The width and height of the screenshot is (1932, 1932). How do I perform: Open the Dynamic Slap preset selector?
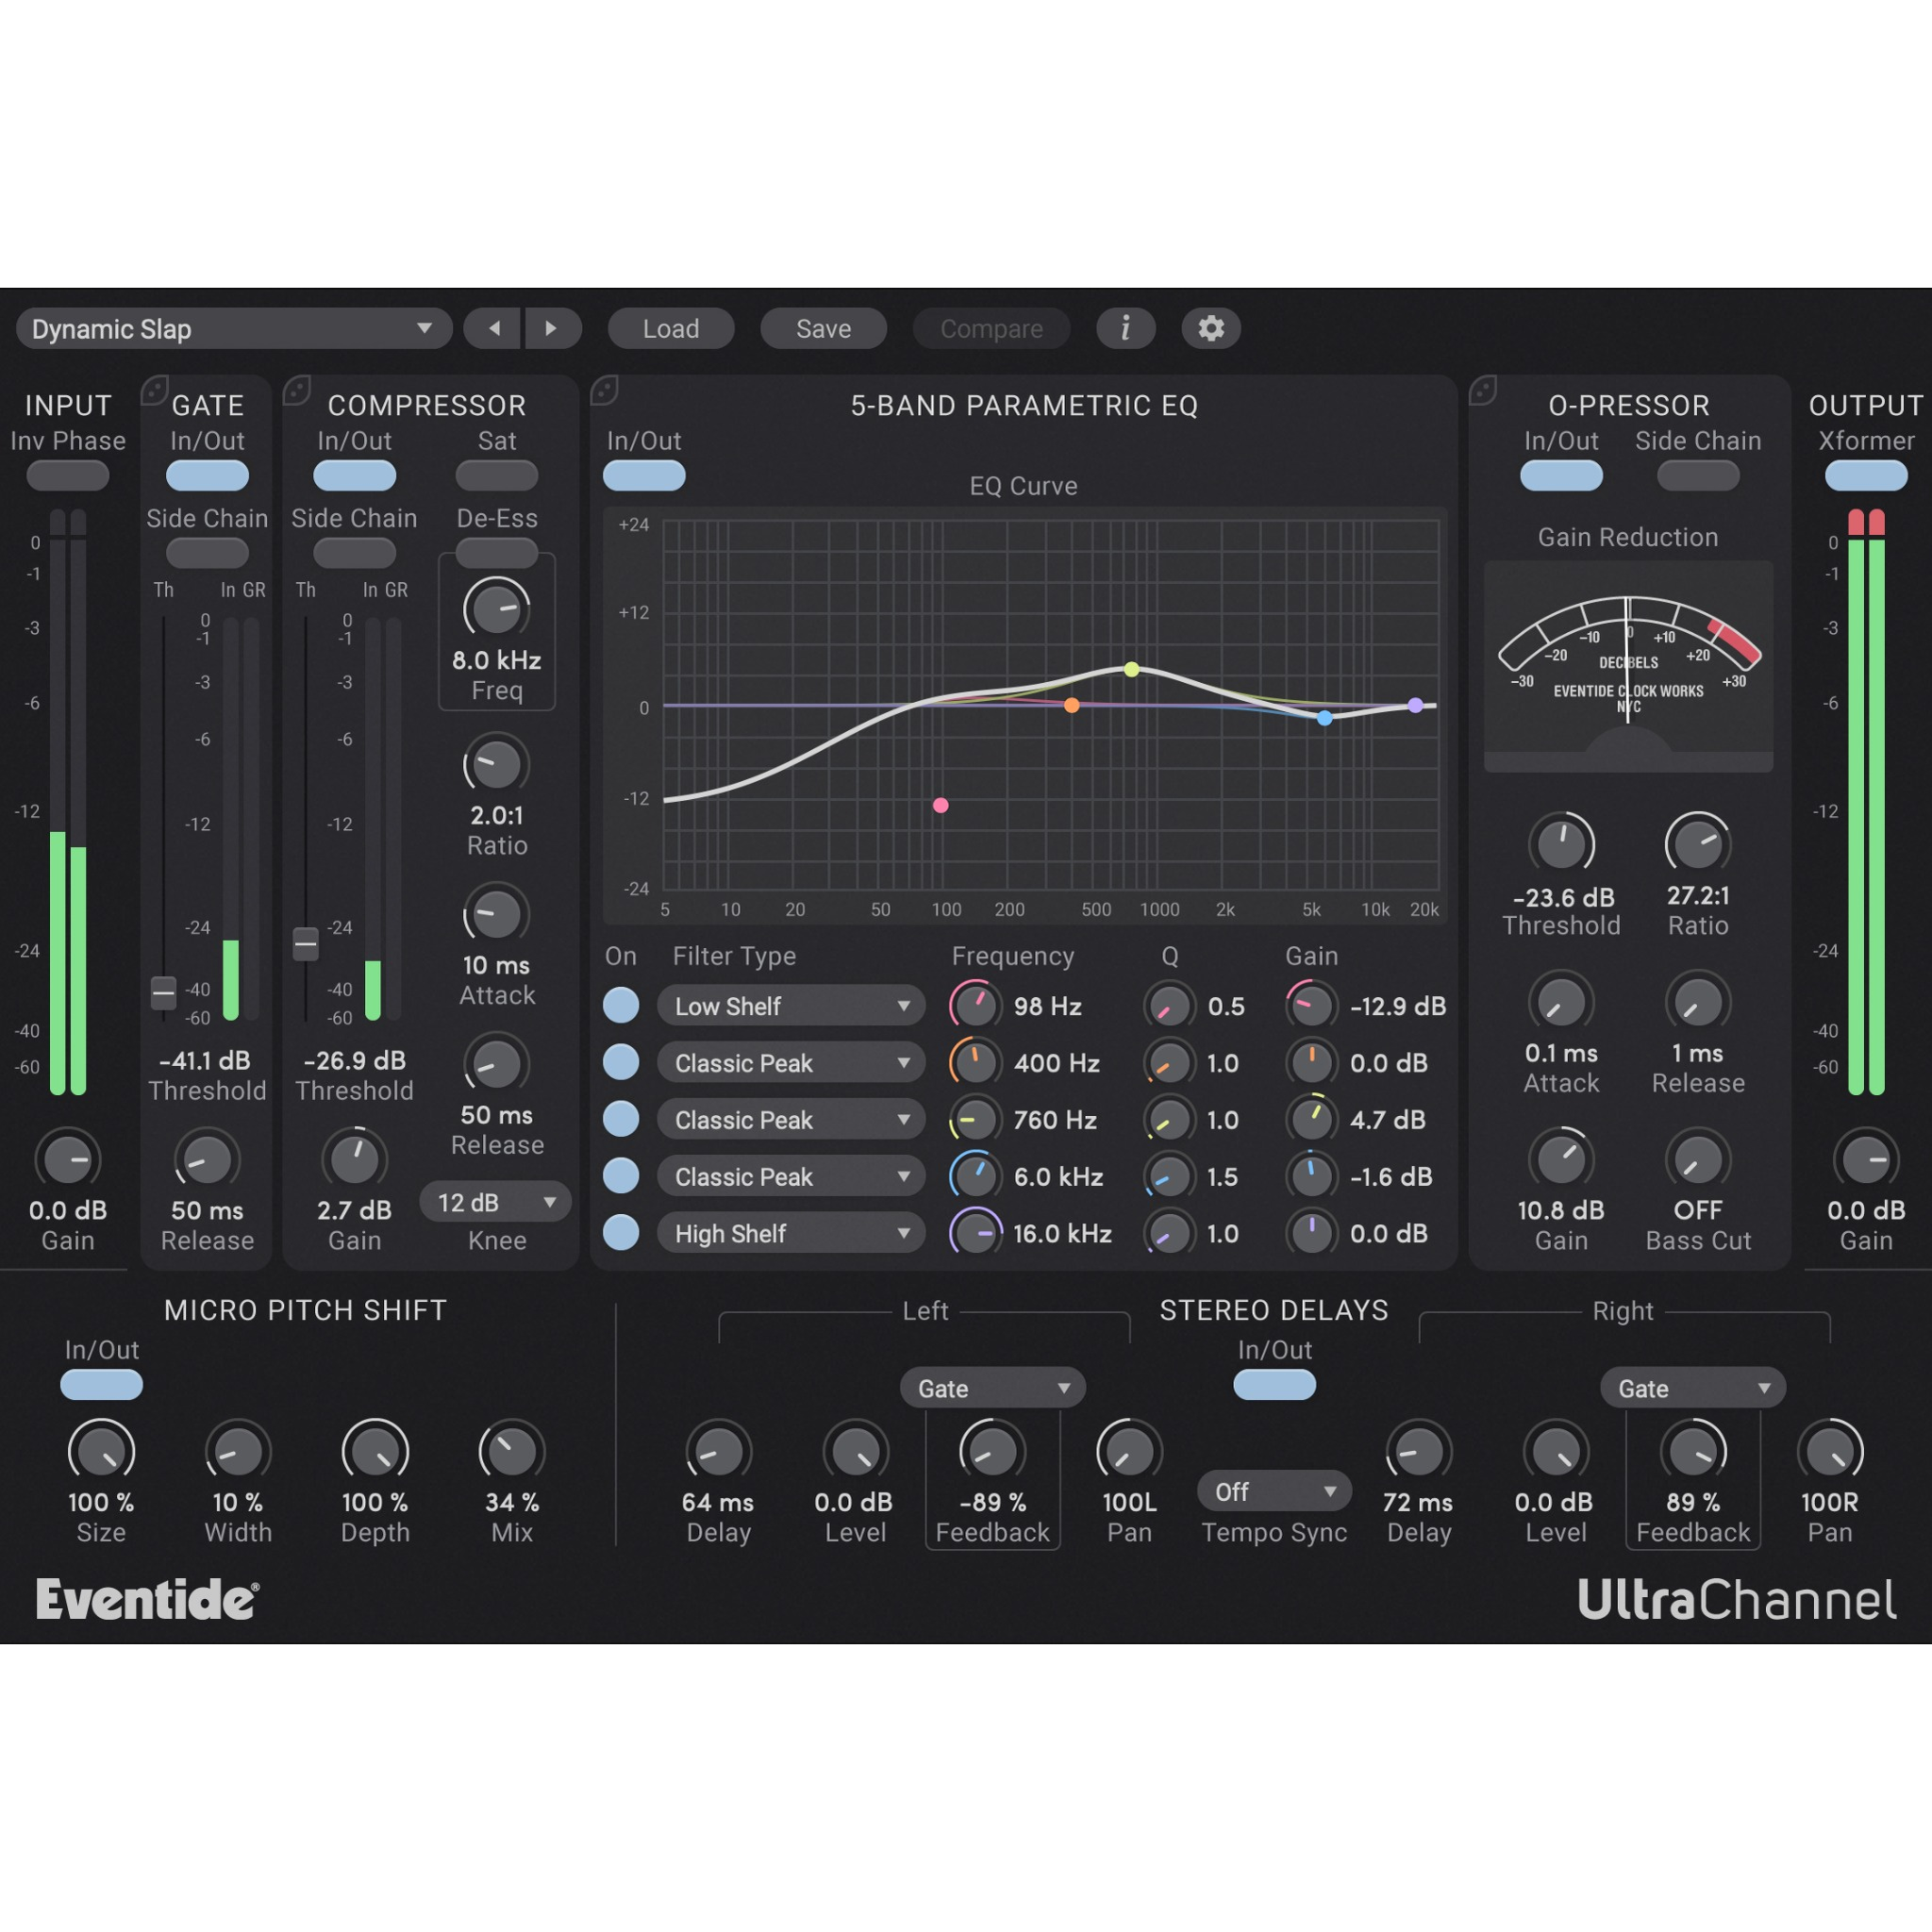point(233,328)
